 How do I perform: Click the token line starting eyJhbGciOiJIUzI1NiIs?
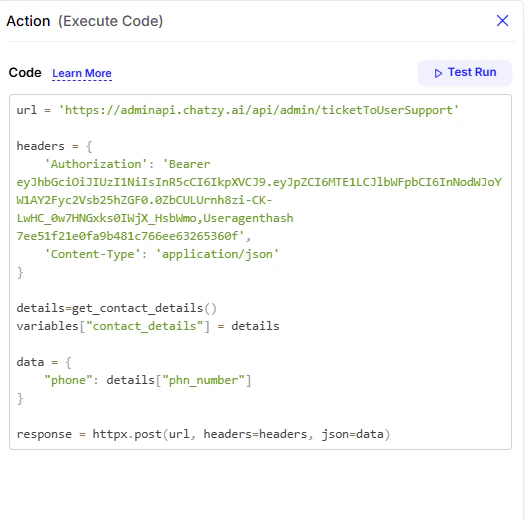click(x=259, y=182)
